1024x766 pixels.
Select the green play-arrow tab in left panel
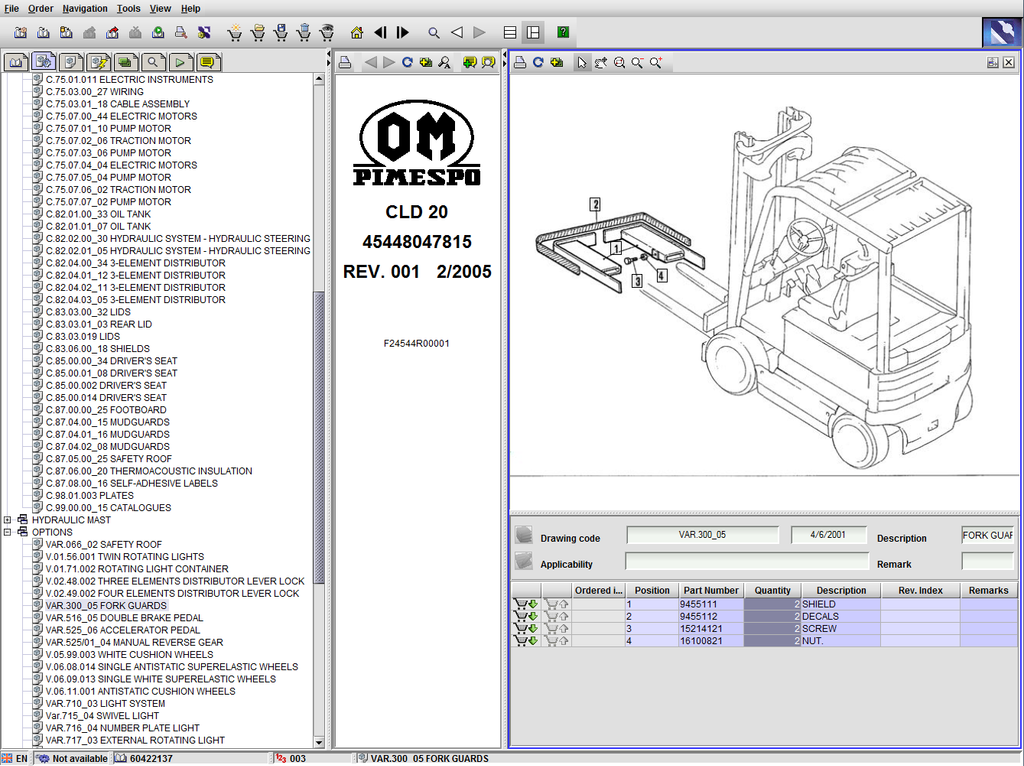[x=180, y=63]
